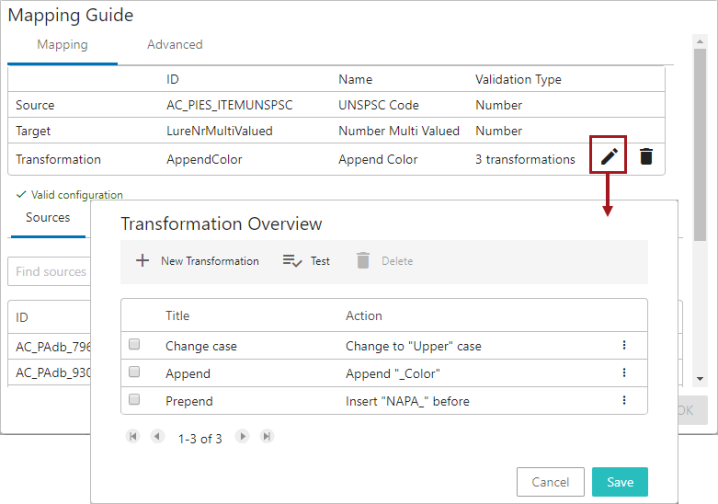718x504 pixels.
Task: Go to first page of transformations
Action: point(133,437)
